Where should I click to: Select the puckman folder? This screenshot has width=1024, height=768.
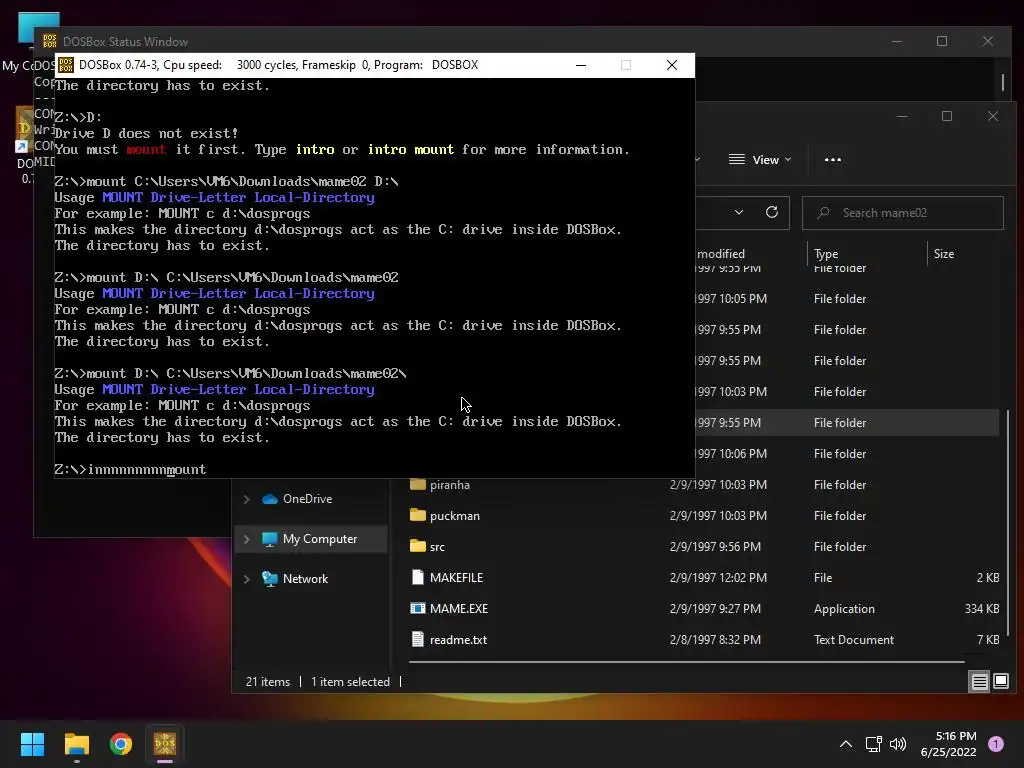704,515
